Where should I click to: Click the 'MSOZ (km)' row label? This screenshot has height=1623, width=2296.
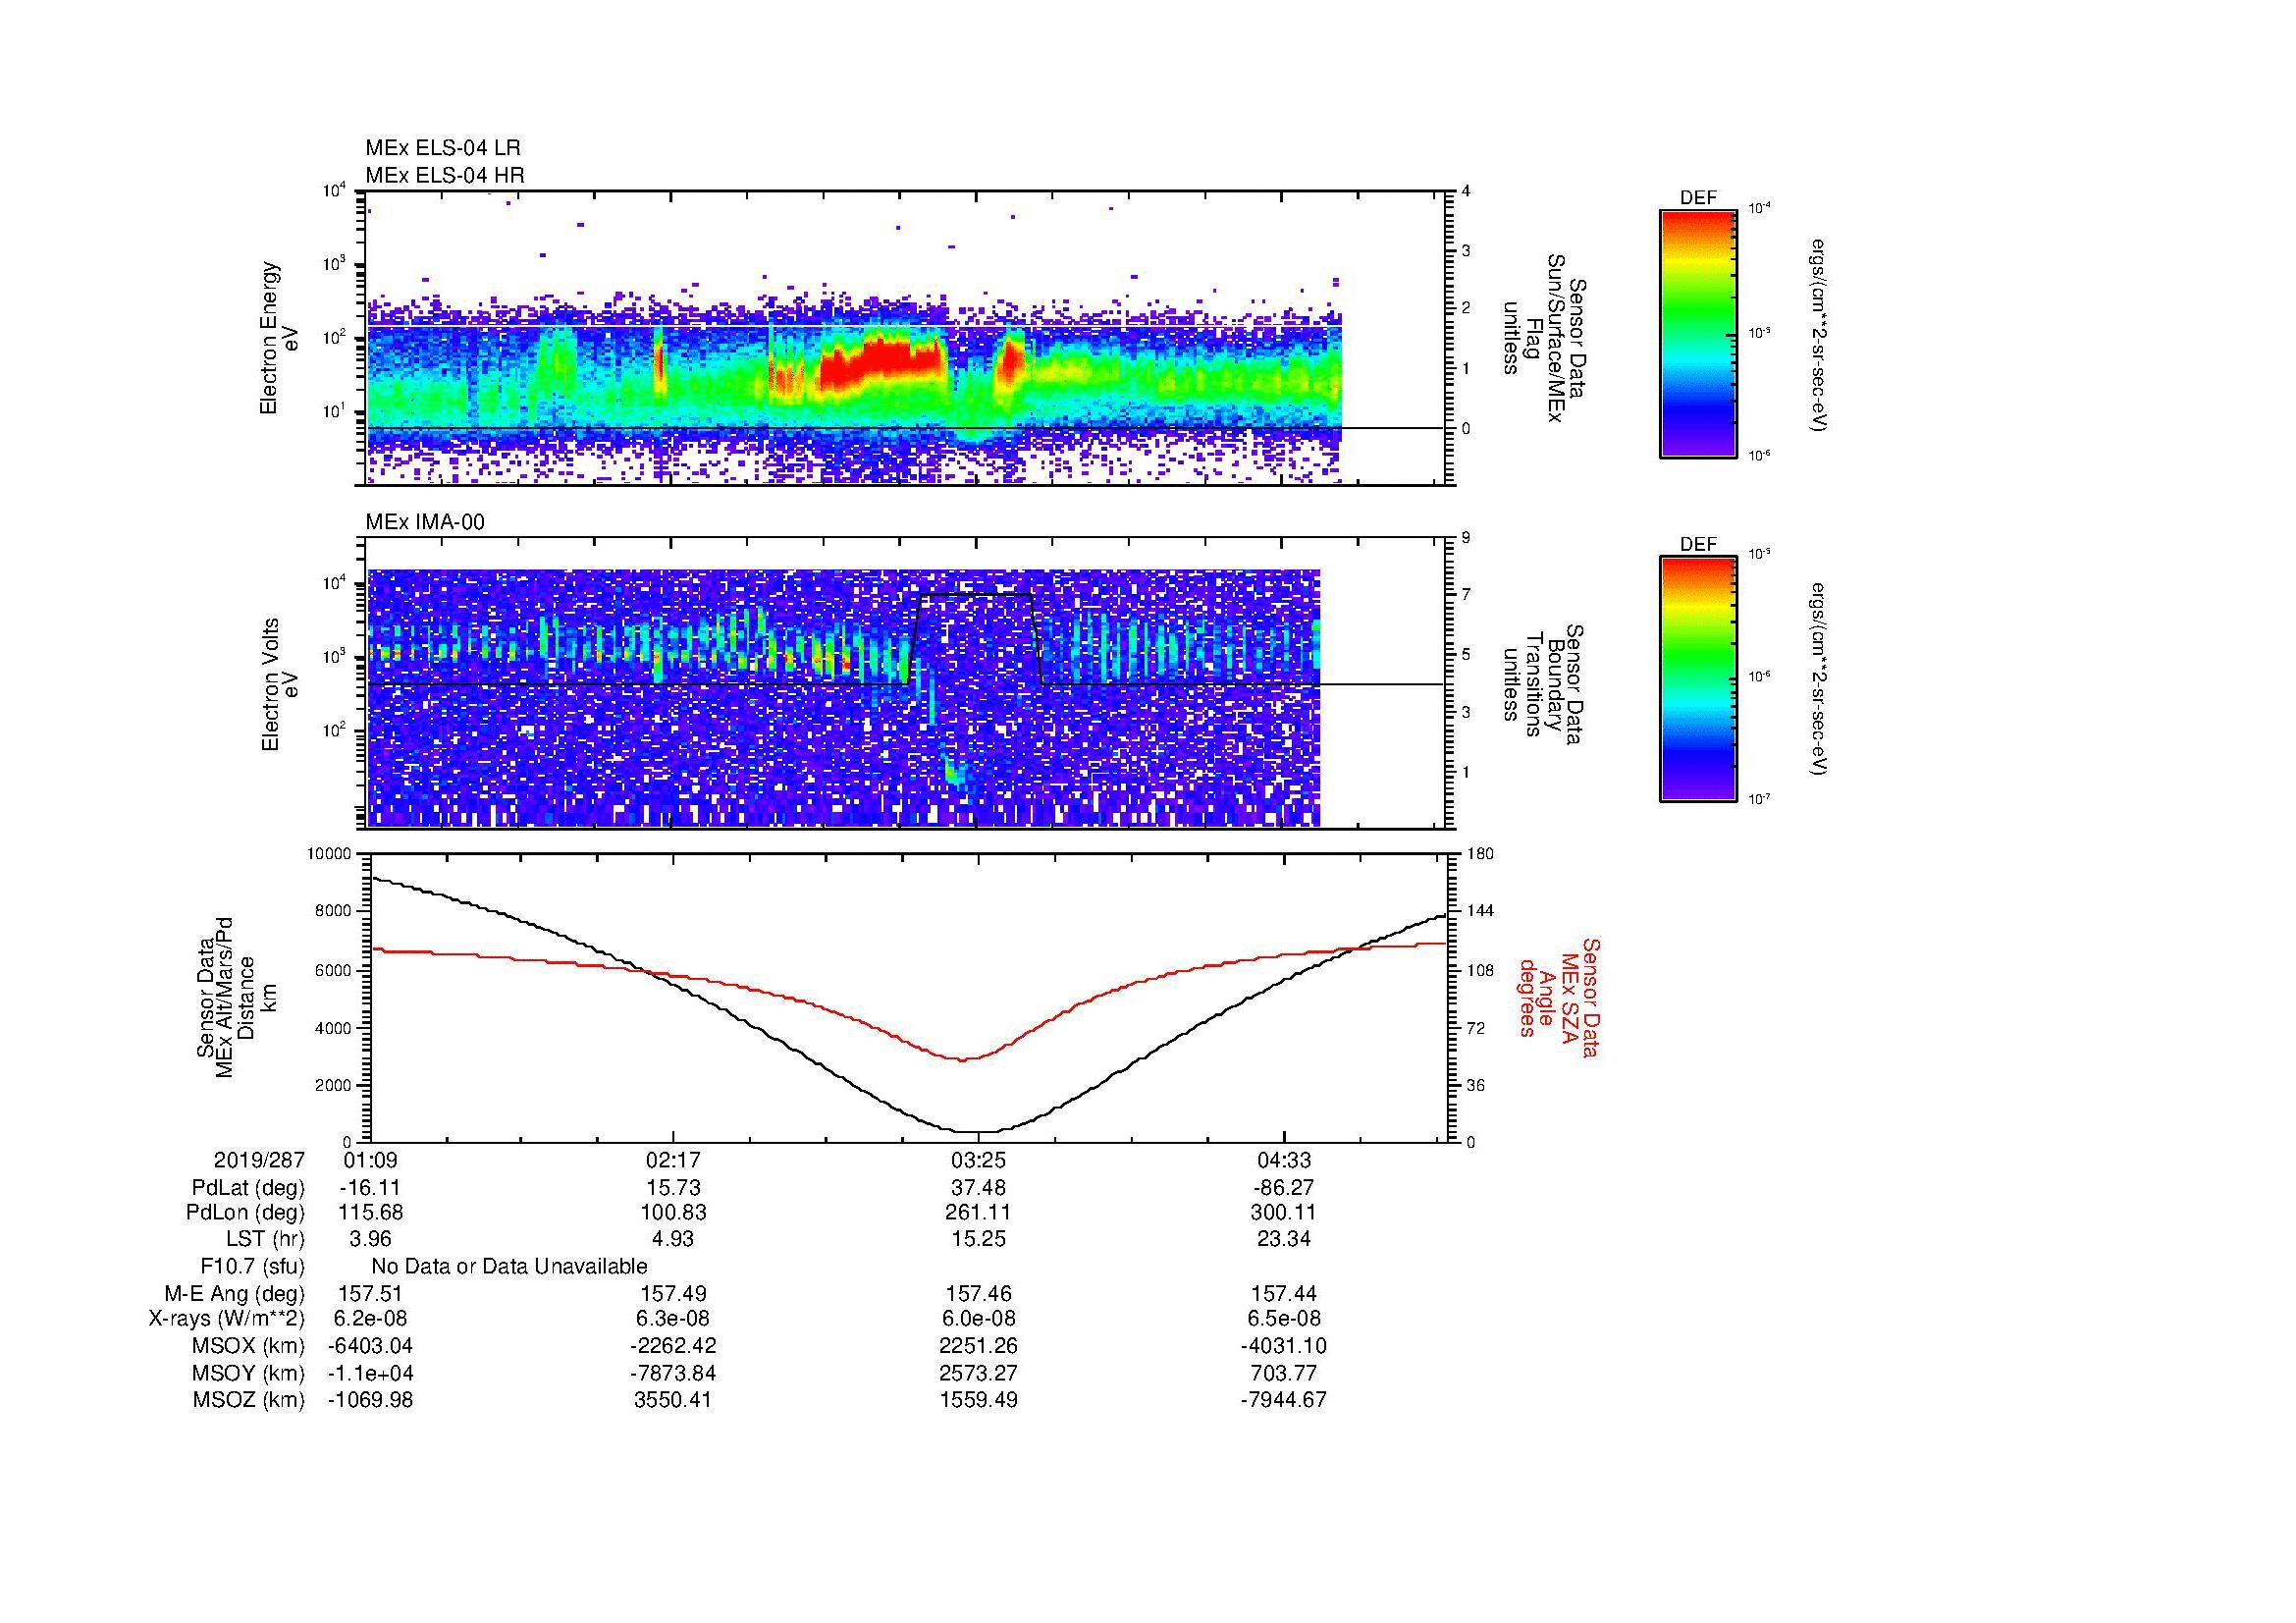coord(248,1400)
